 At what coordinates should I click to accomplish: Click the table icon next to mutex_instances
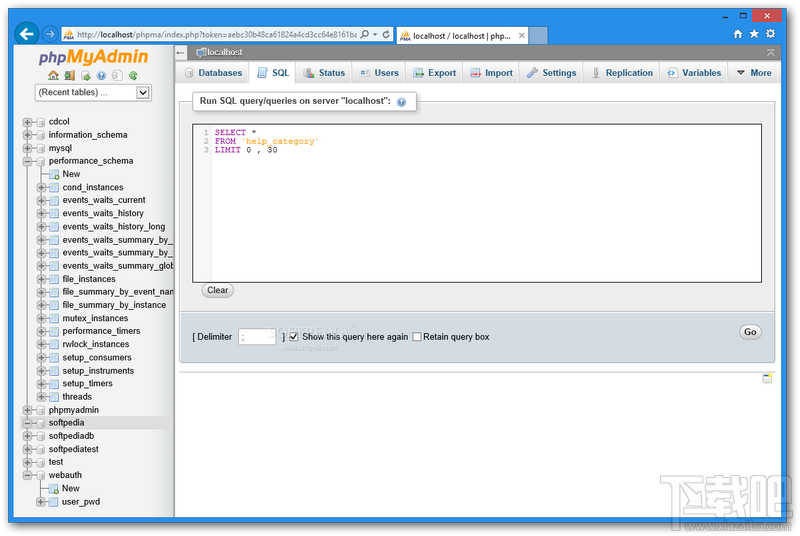click(x=54, y=318)
